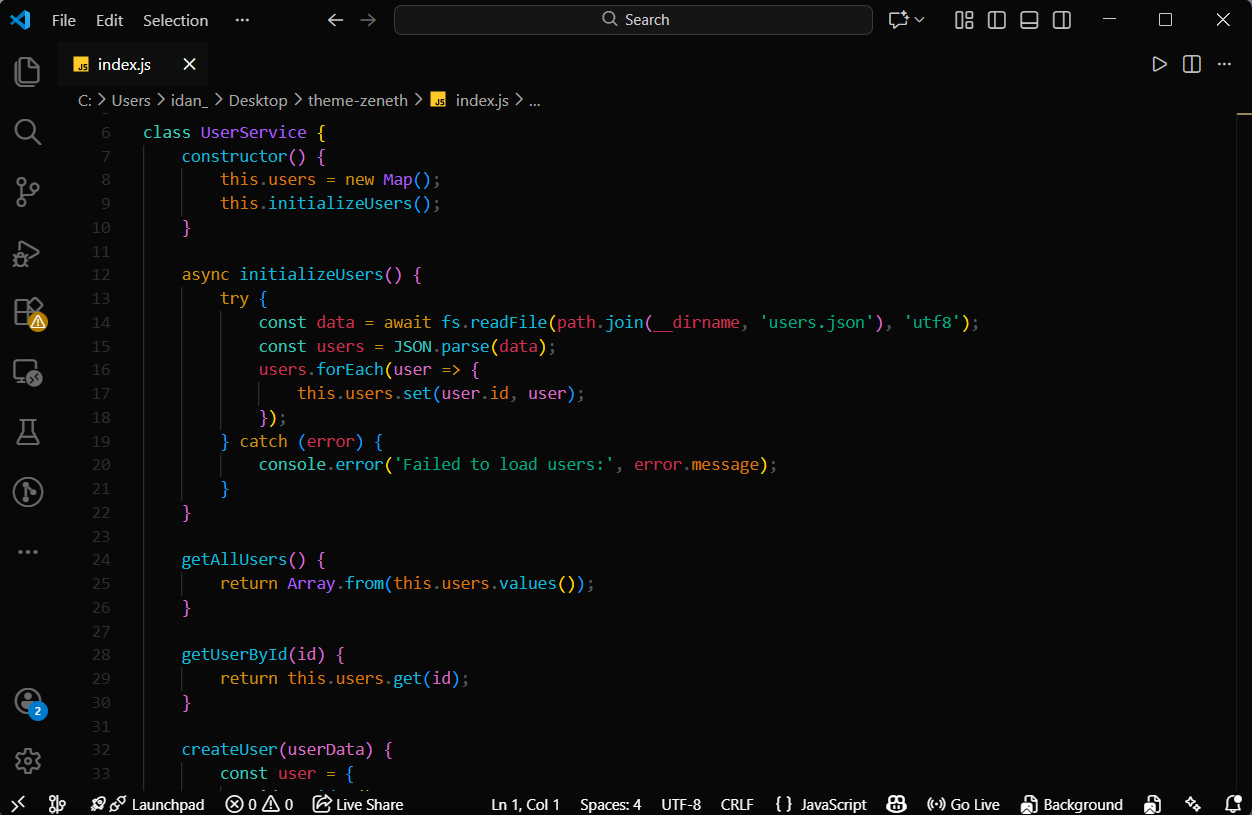Toggle the bottom panel visibility

[1029, 19]
